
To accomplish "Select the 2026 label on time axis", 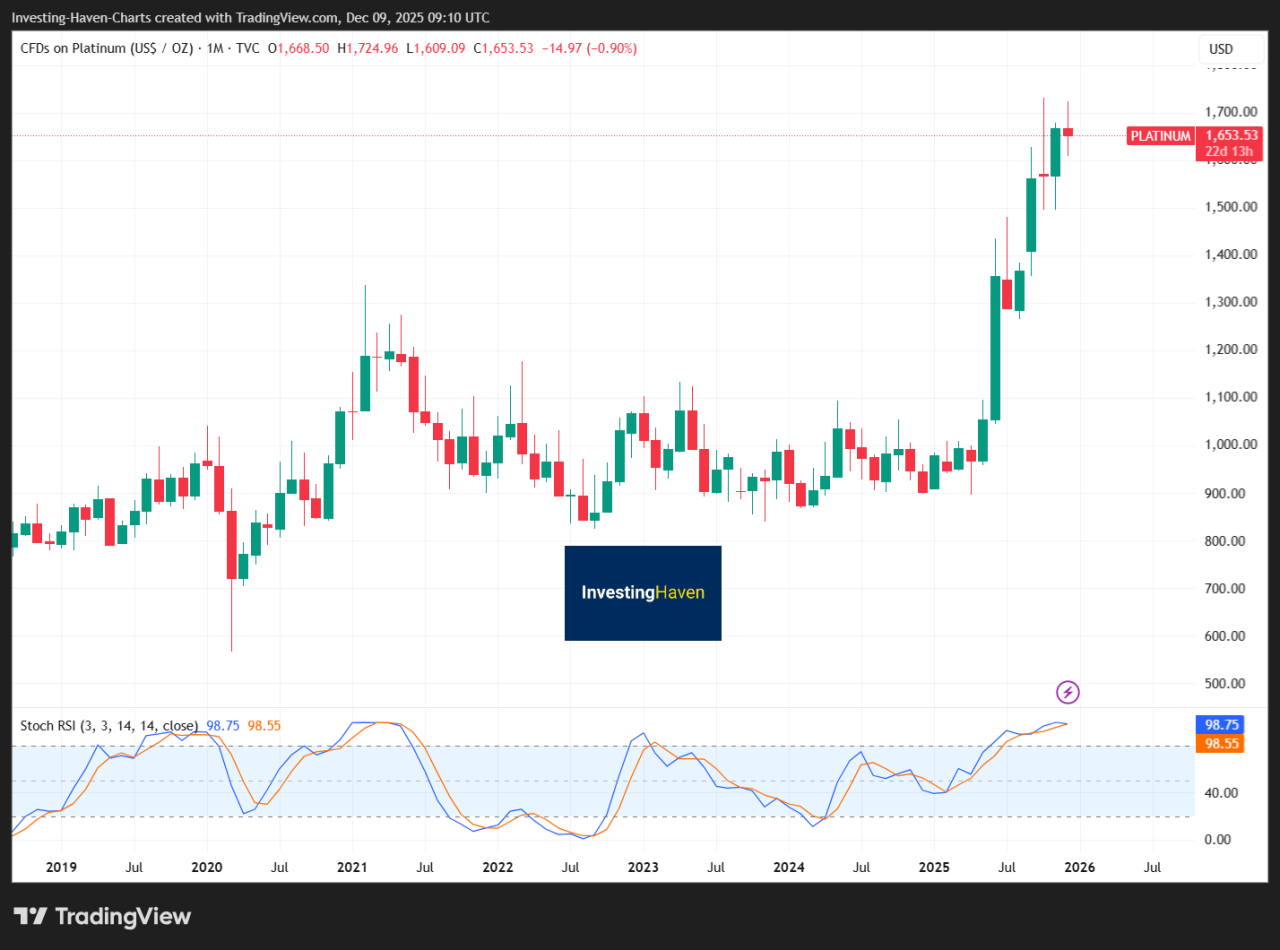I will click(1080, 867).
